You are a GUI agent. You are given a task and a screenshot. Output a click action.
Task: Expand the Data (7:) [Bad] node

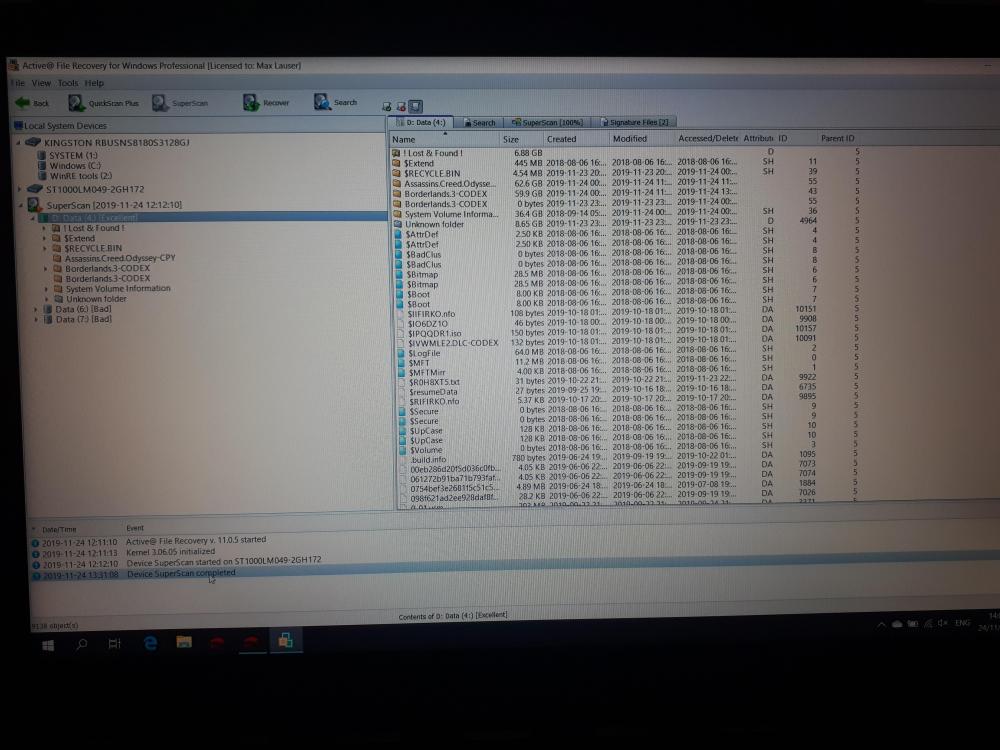point(36,320)
